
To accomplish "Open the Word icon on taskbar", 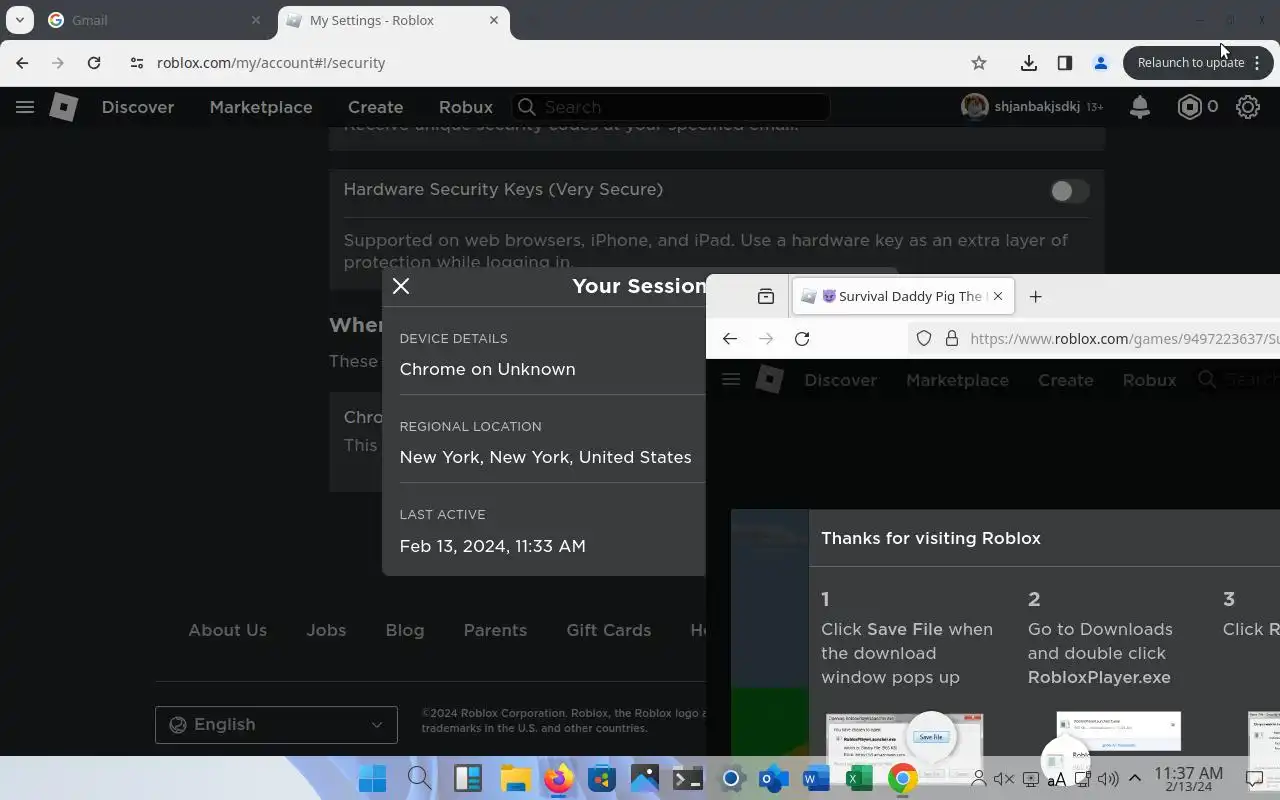I will point(815,778).
